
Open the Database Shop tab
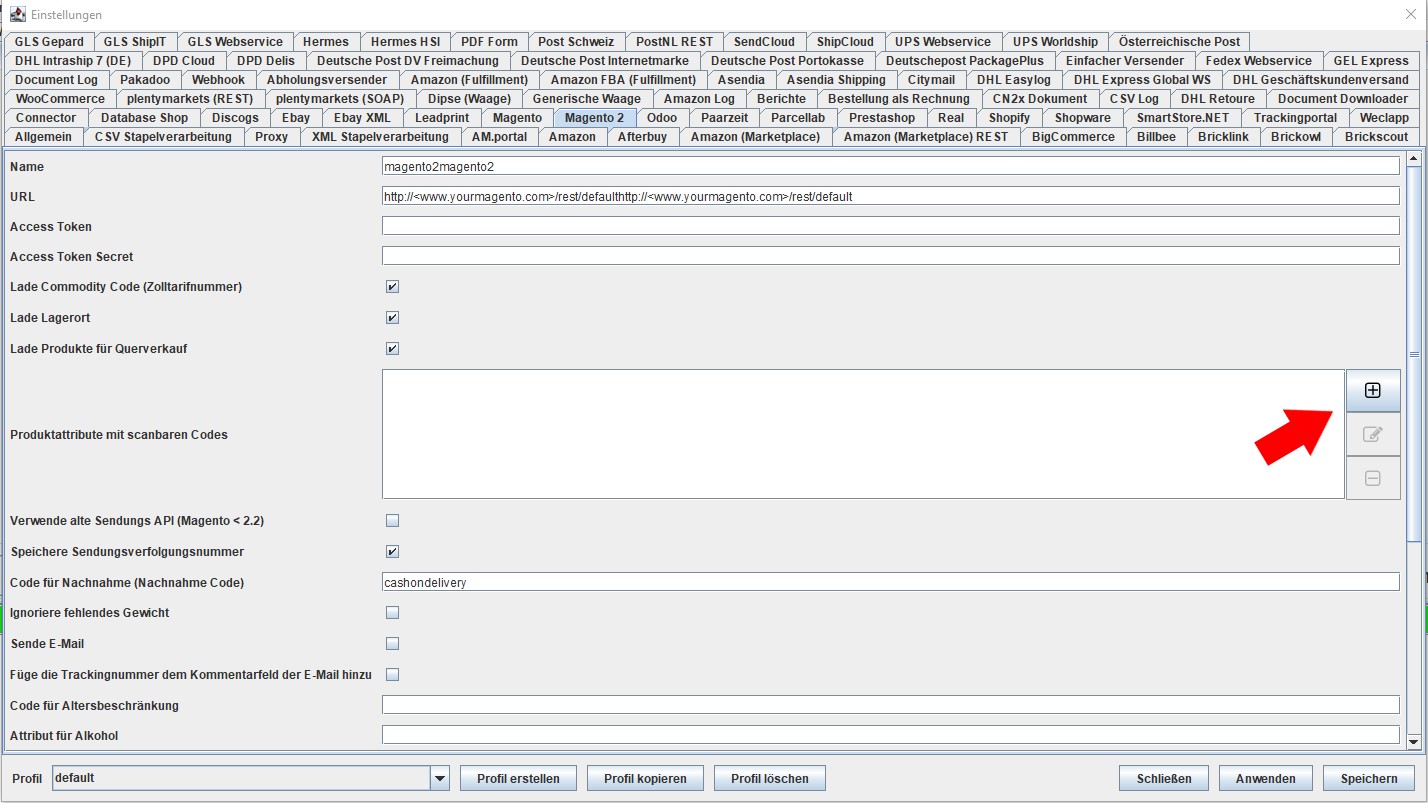point(144,118)
